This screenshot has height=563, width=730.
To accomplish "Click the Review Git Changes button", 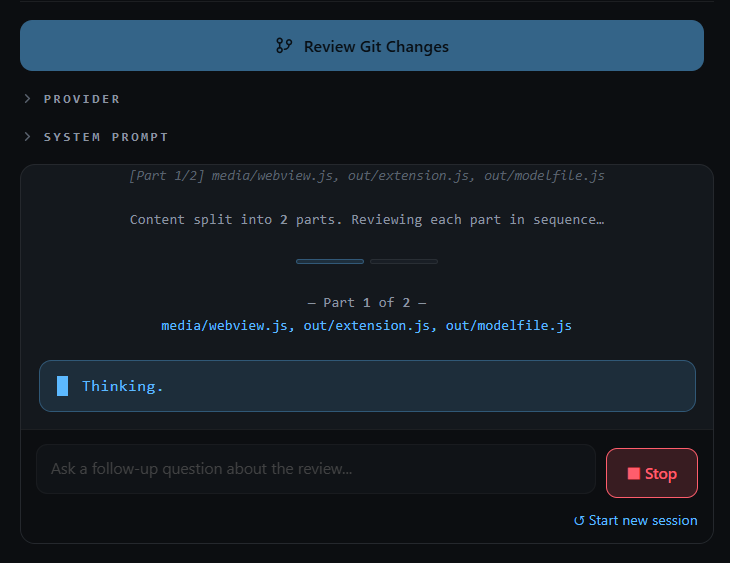I will point(362,46).
